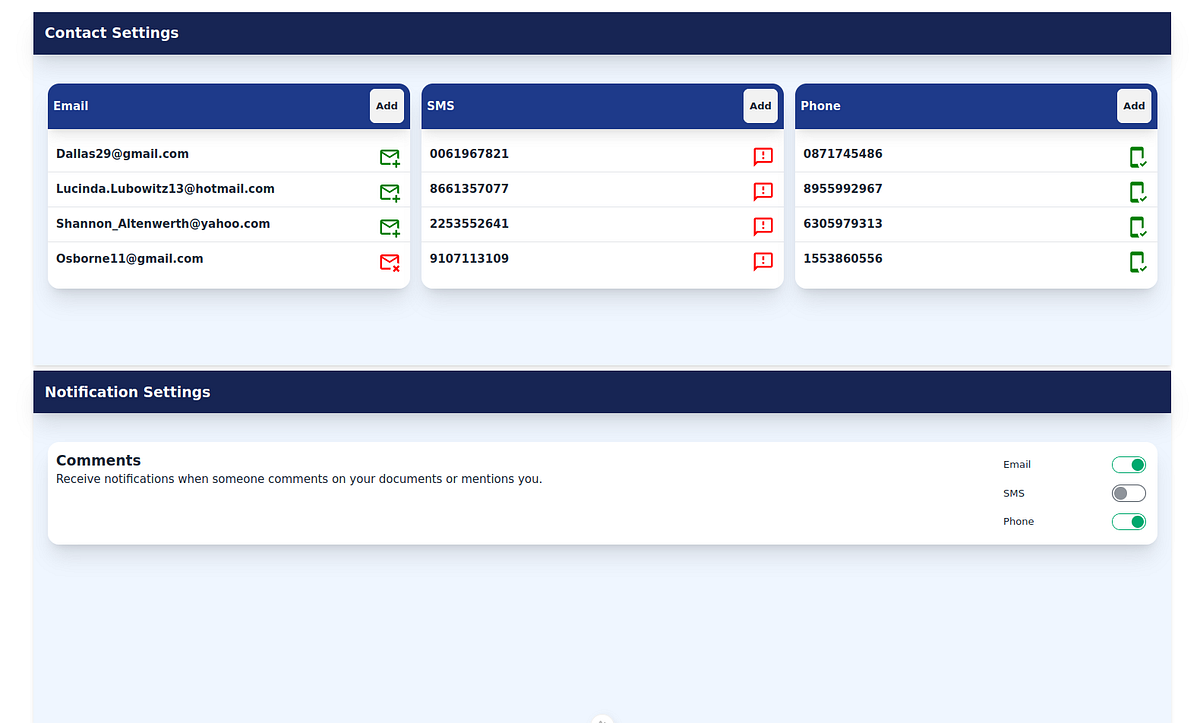This screenshot has height=723, width=1200.
Task: Click the warning bubble icon for 2253552641
Action: click(763, 227)
